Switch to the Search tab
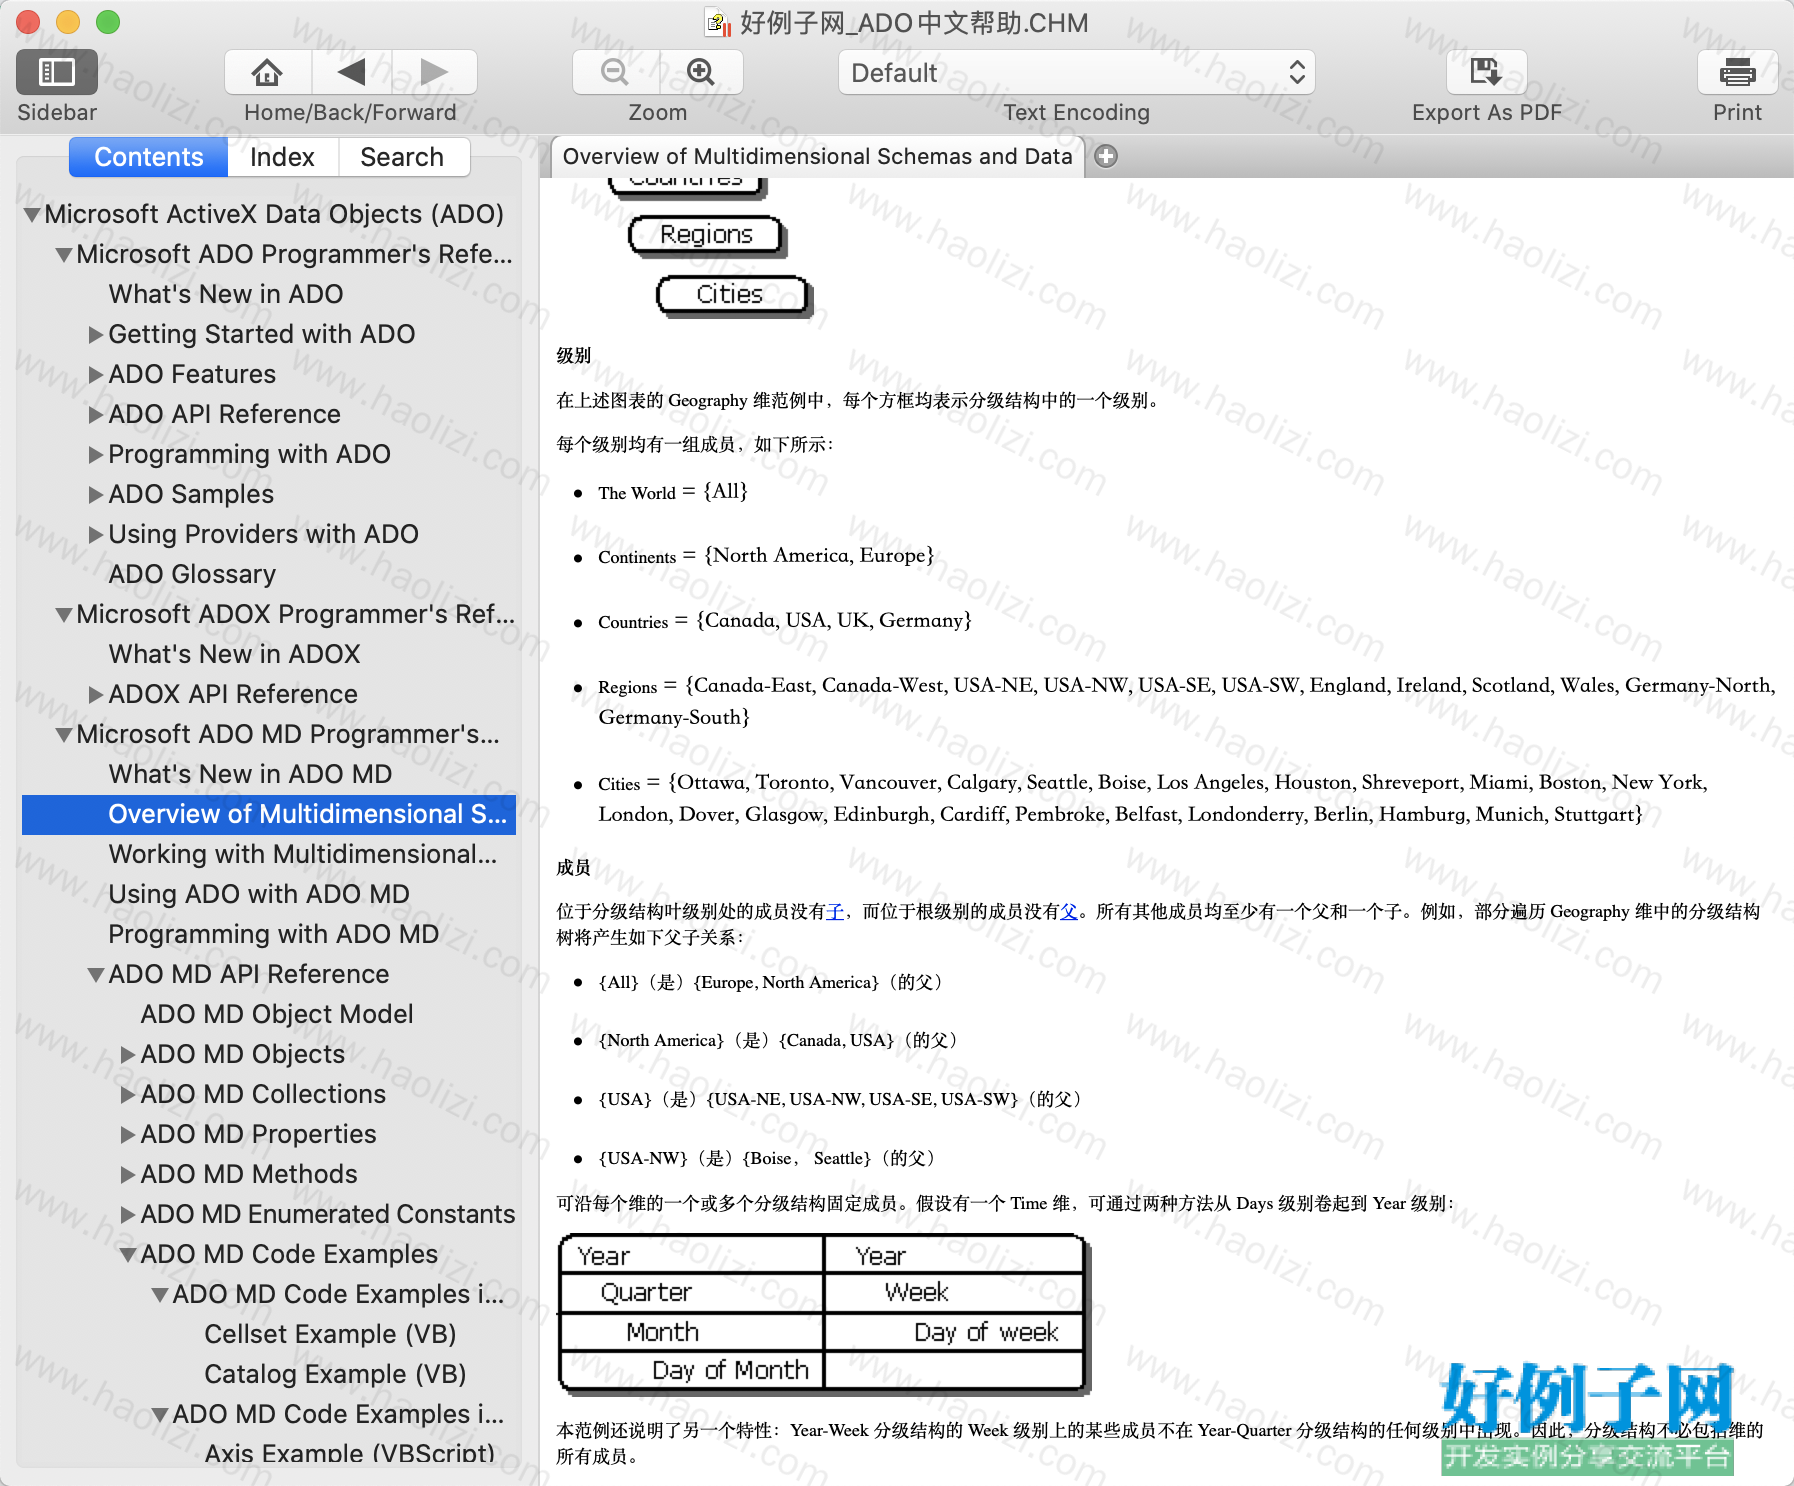This screenshot has height=1486, width=1794. [402, 157]
